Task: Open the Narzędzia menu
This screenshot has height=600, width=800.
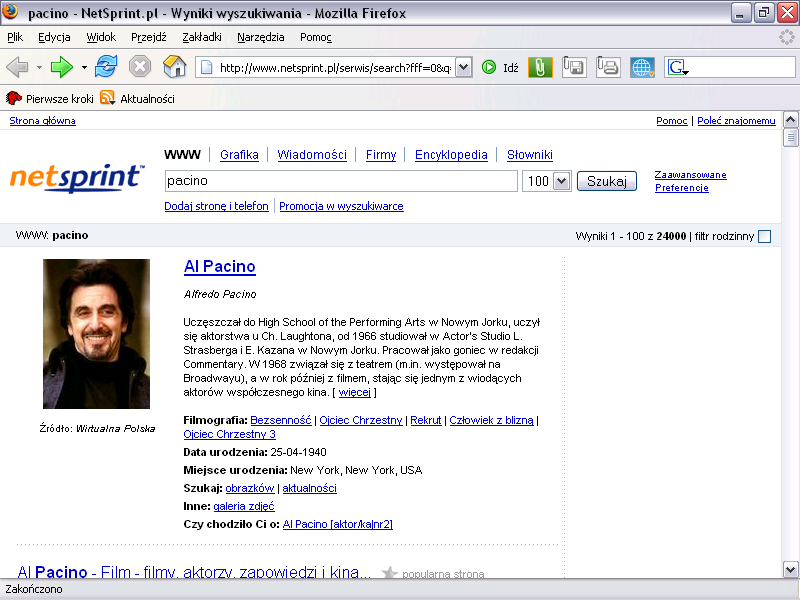Action: (261, 37)
